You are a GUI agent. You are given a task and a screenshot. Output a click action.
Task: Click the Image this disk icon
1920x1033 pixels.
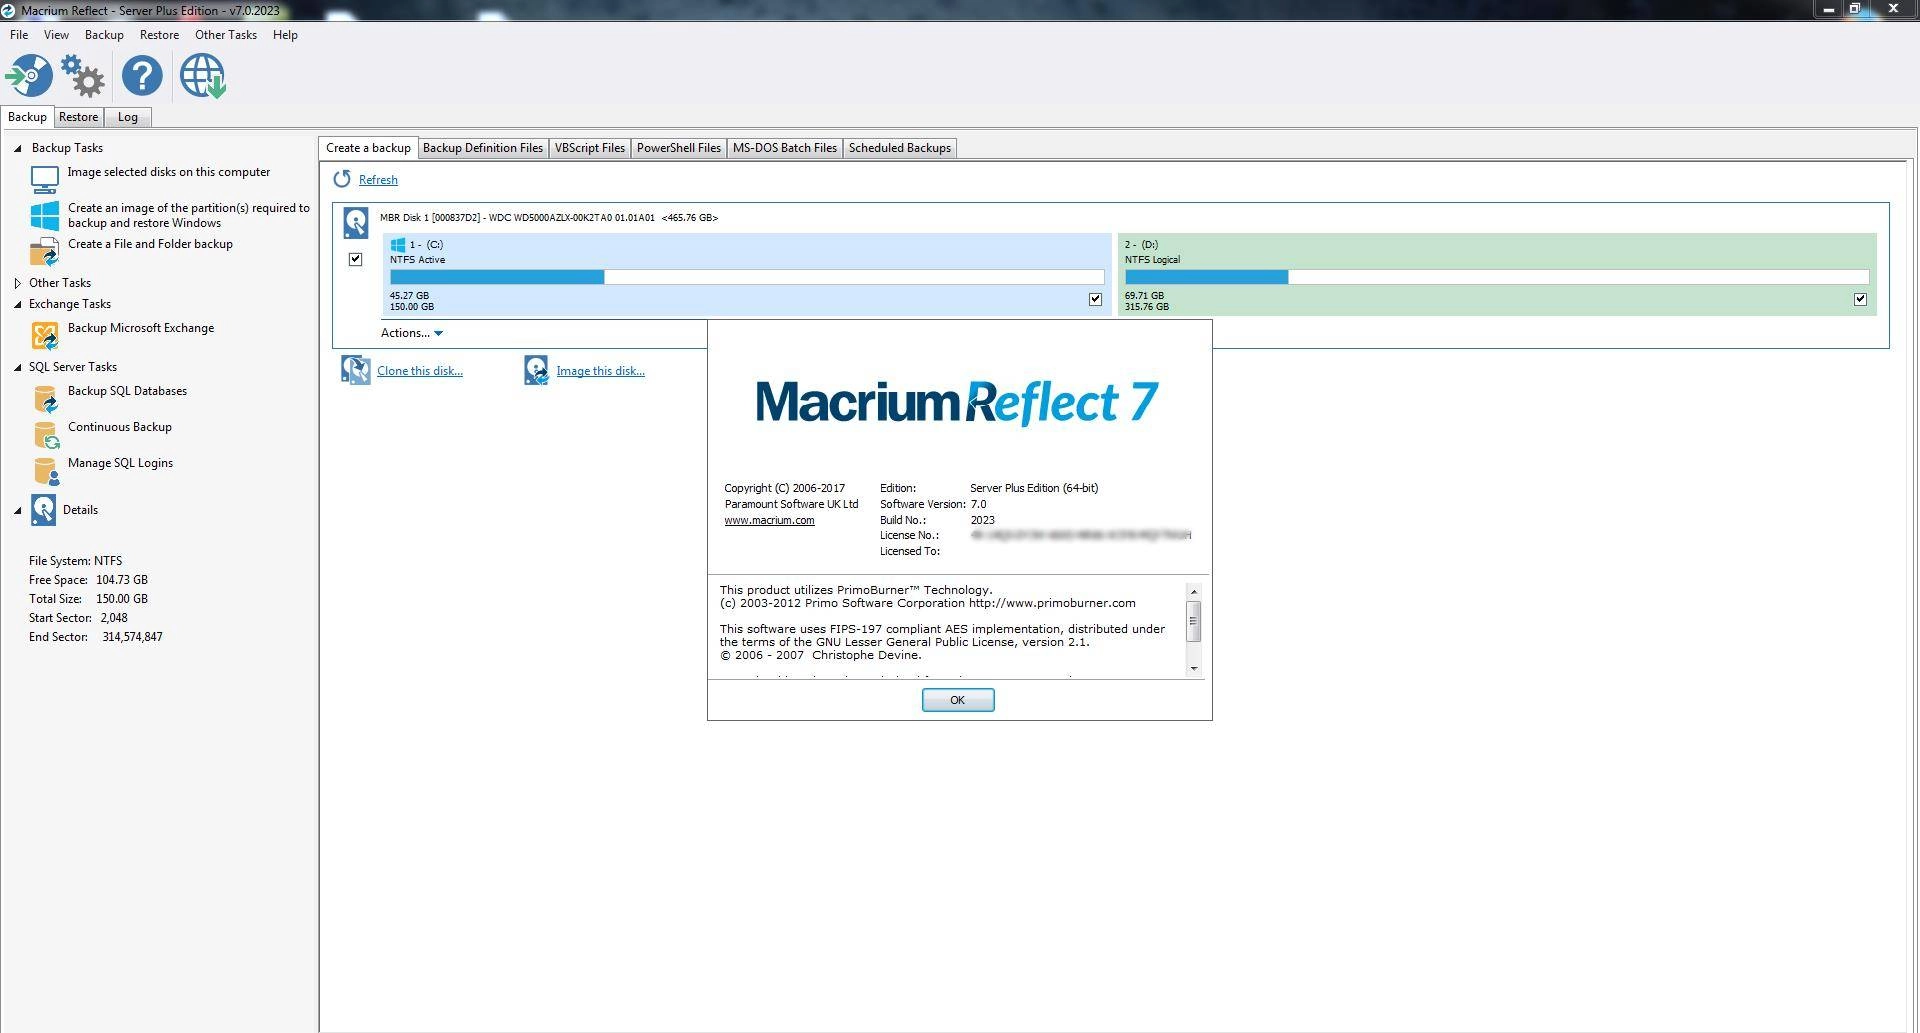click(536, 370)
